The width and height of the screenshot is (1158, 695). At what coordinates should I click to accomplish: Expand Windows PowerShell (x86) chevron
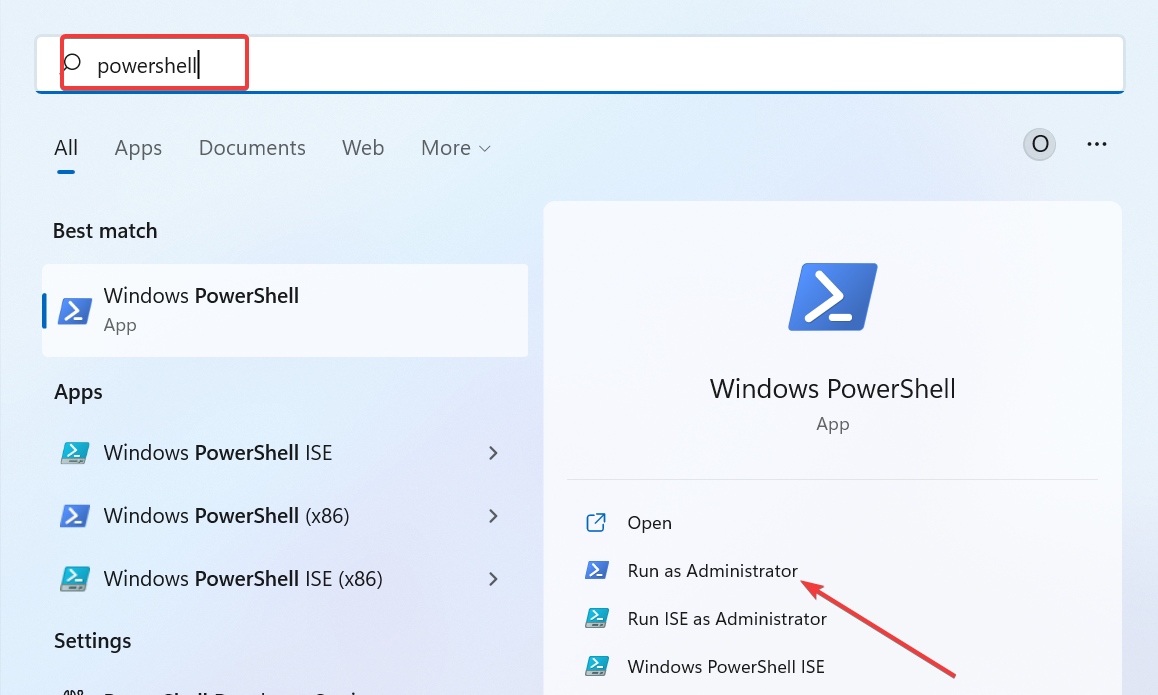coord(493,516)
